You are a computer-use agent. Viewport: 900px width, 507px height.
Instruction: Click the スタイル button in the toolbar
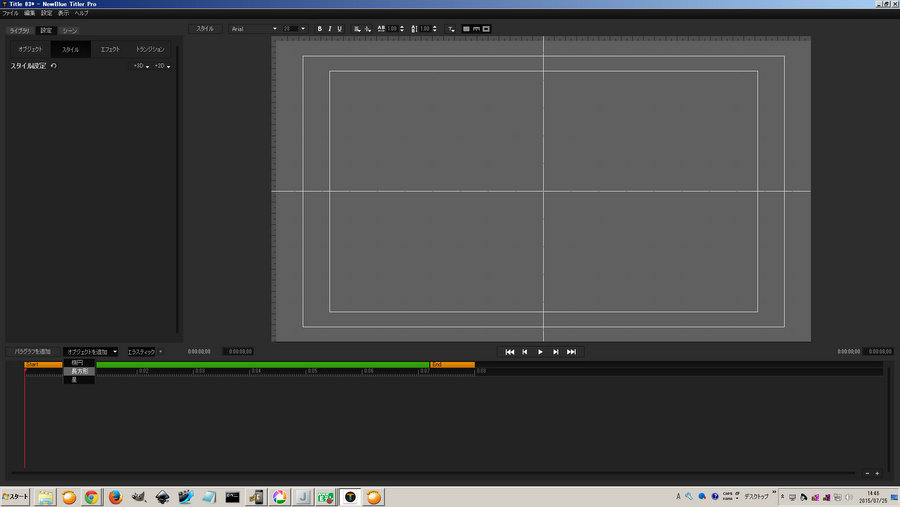pos(205,29)
